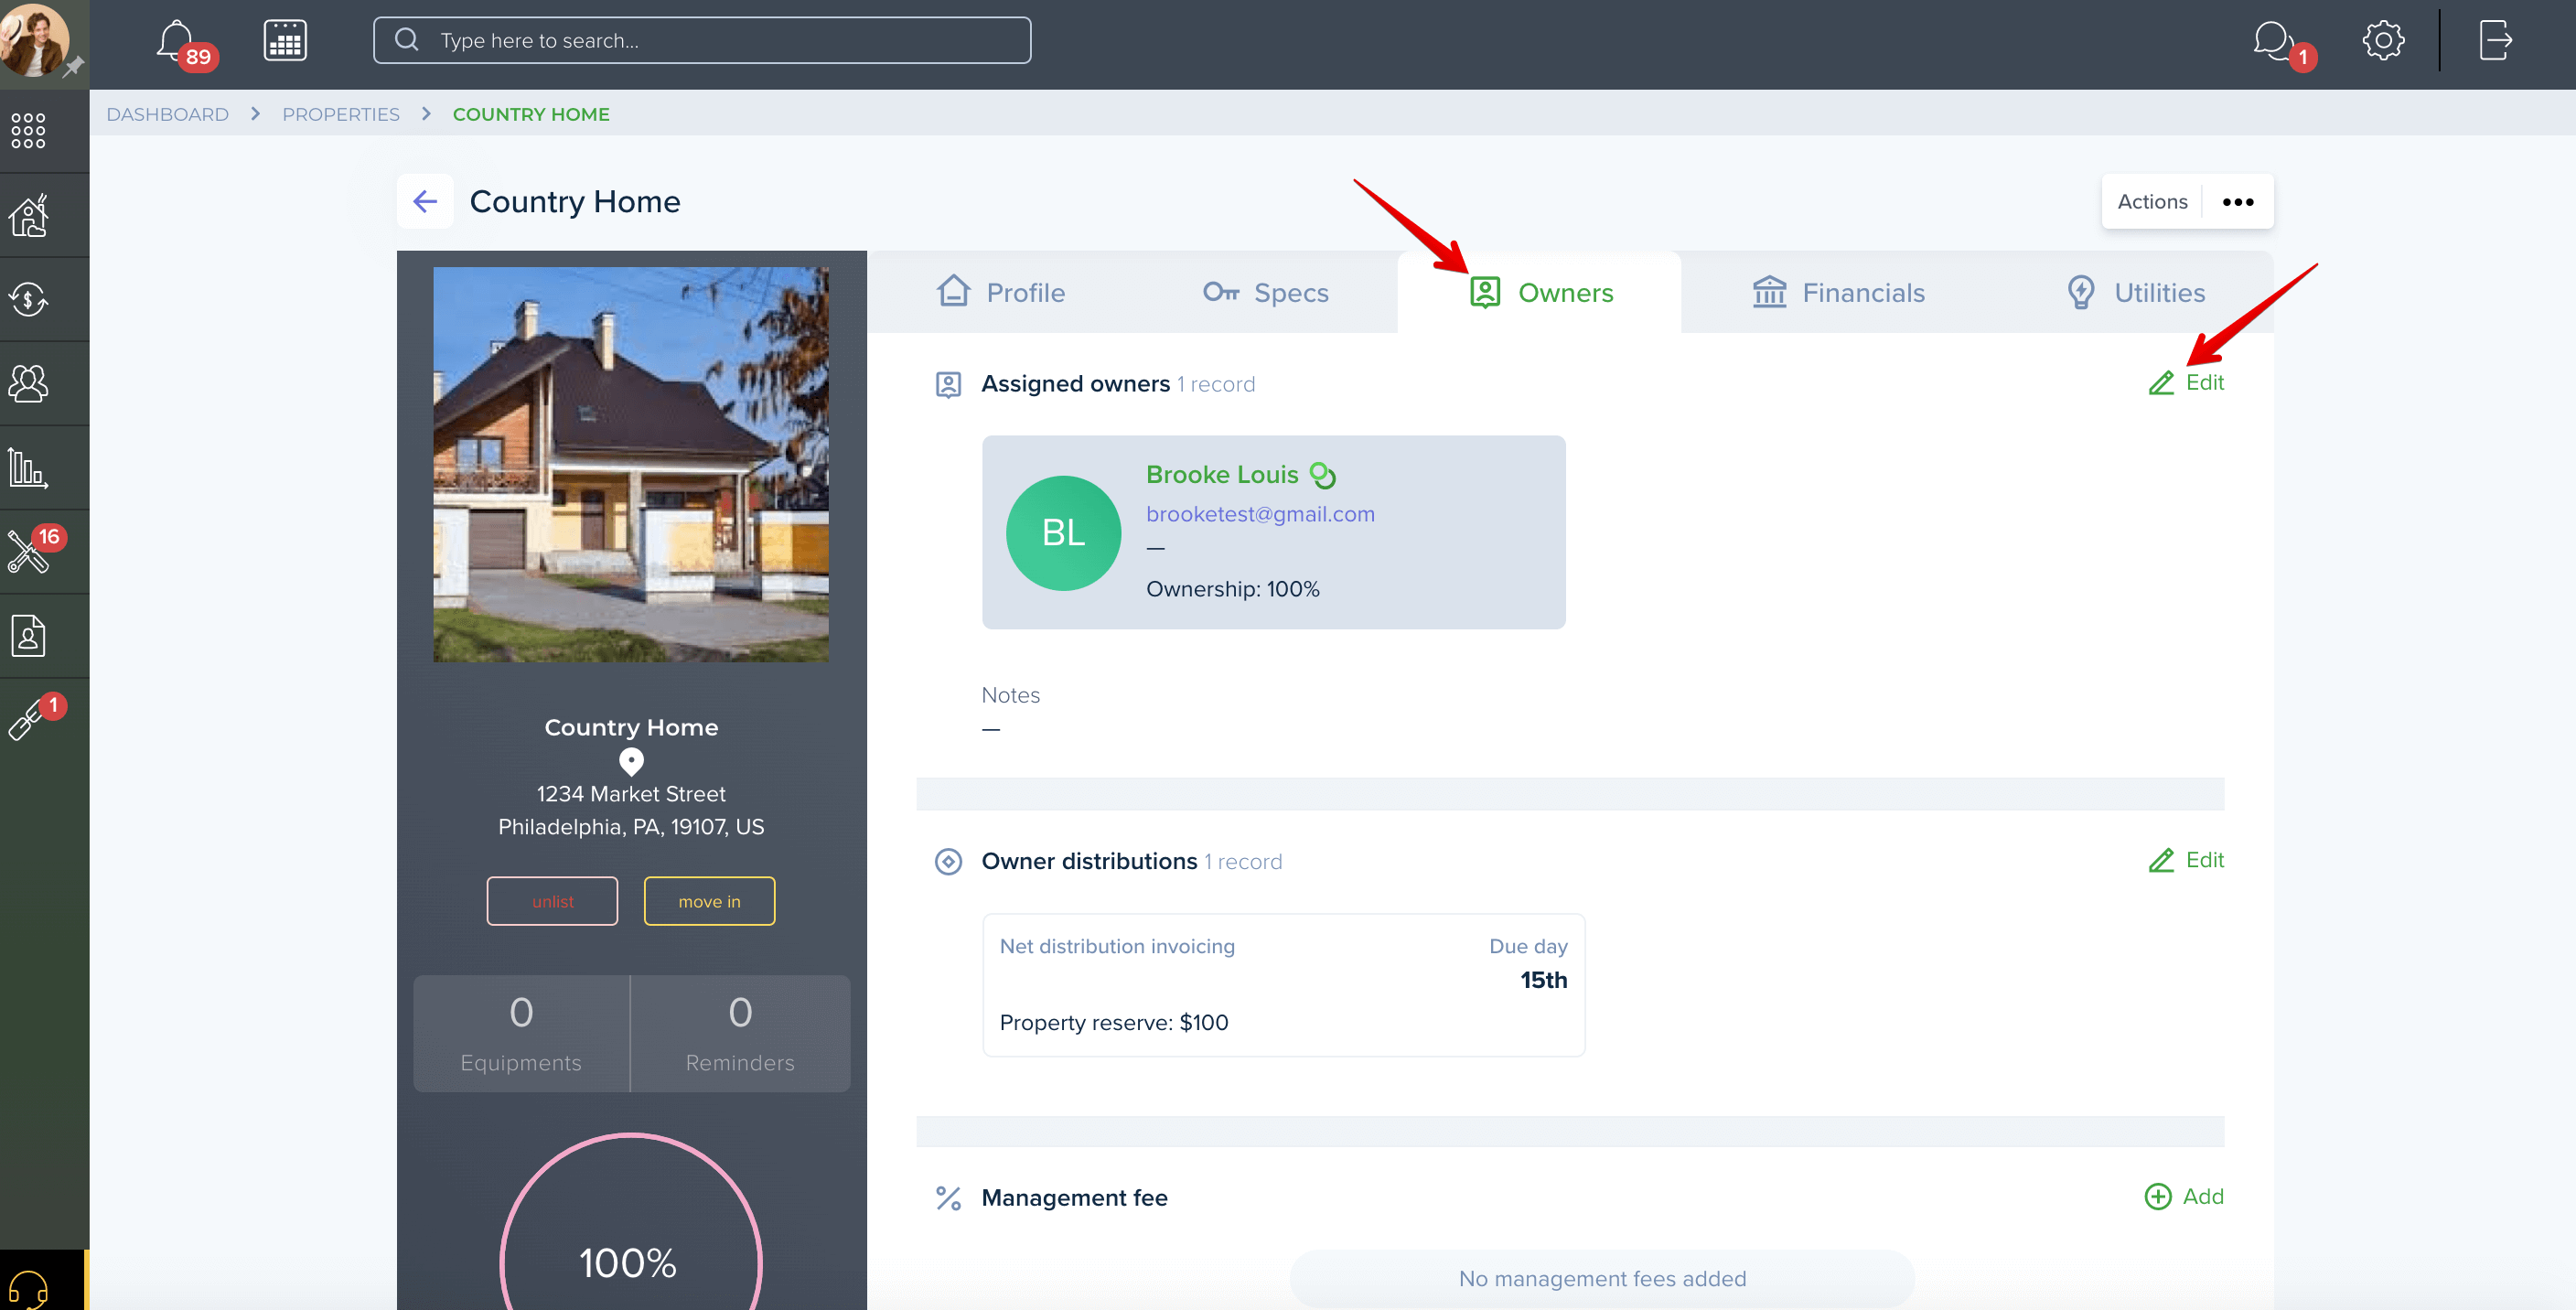The width and height of the screenshot is (2576, 1310).
Task: Click the logout icon
Action: tap(2495, 41)
